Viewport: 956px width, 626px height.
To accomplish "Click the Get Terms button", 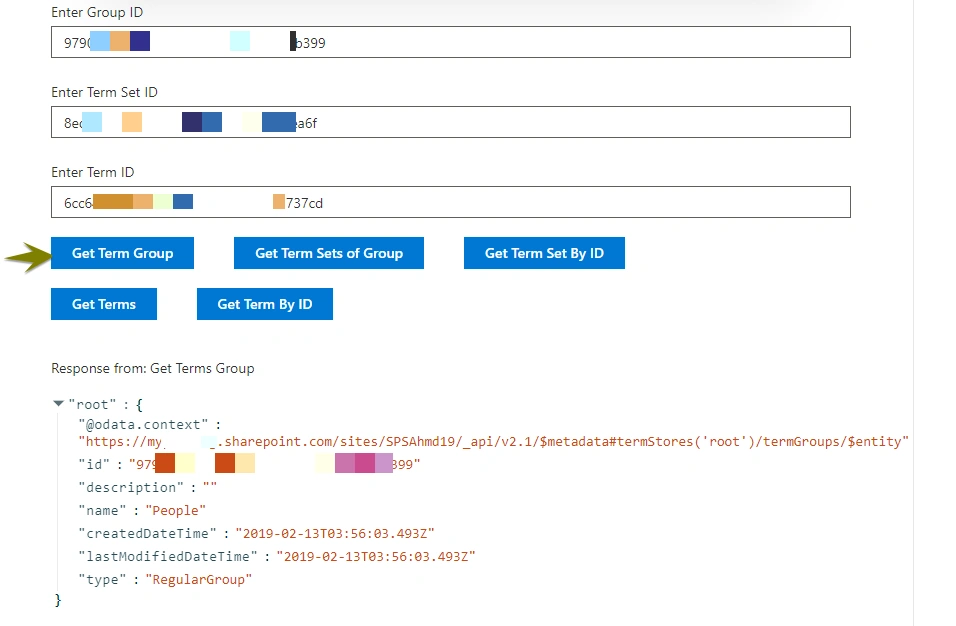I will [x=104, y=304].
